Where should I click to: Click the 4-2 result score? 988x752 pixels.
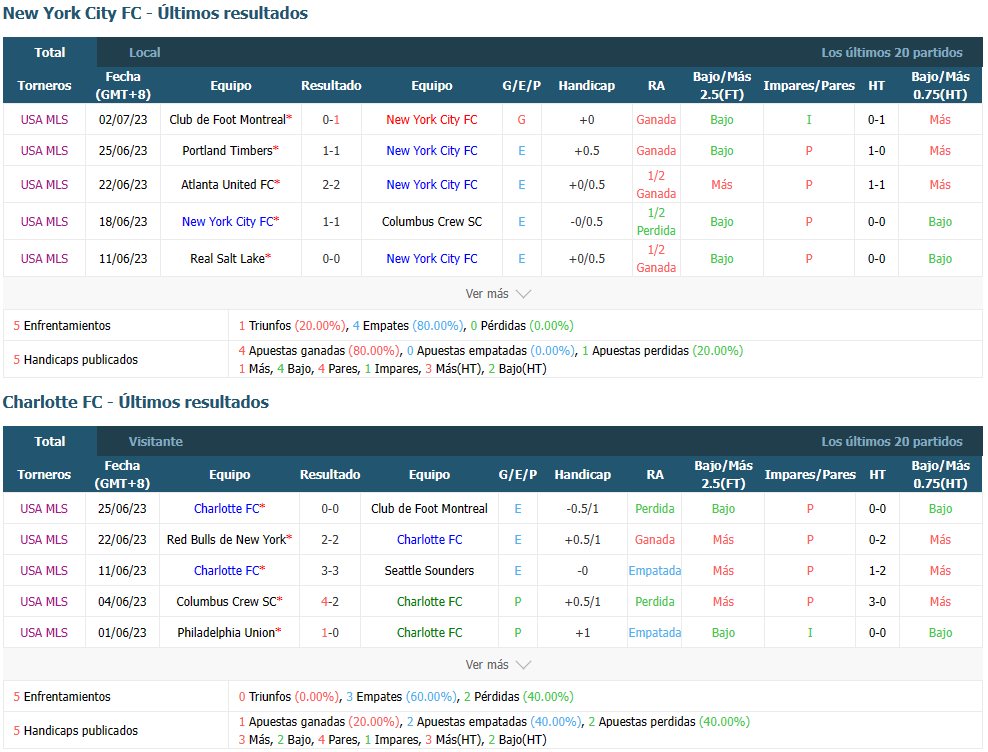[330, 601]
